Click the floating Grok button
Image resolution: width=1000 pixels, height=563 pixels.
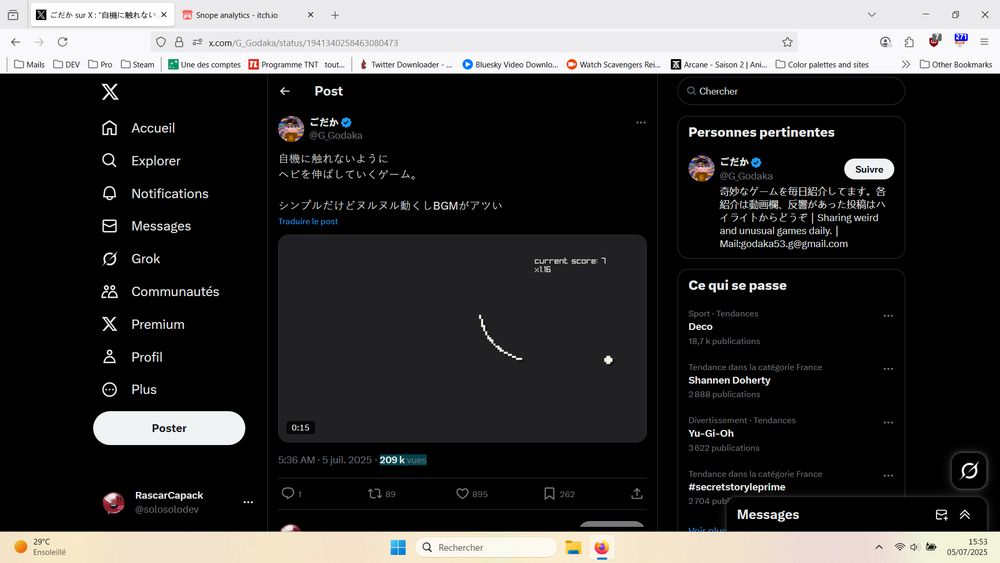(969, 471)
